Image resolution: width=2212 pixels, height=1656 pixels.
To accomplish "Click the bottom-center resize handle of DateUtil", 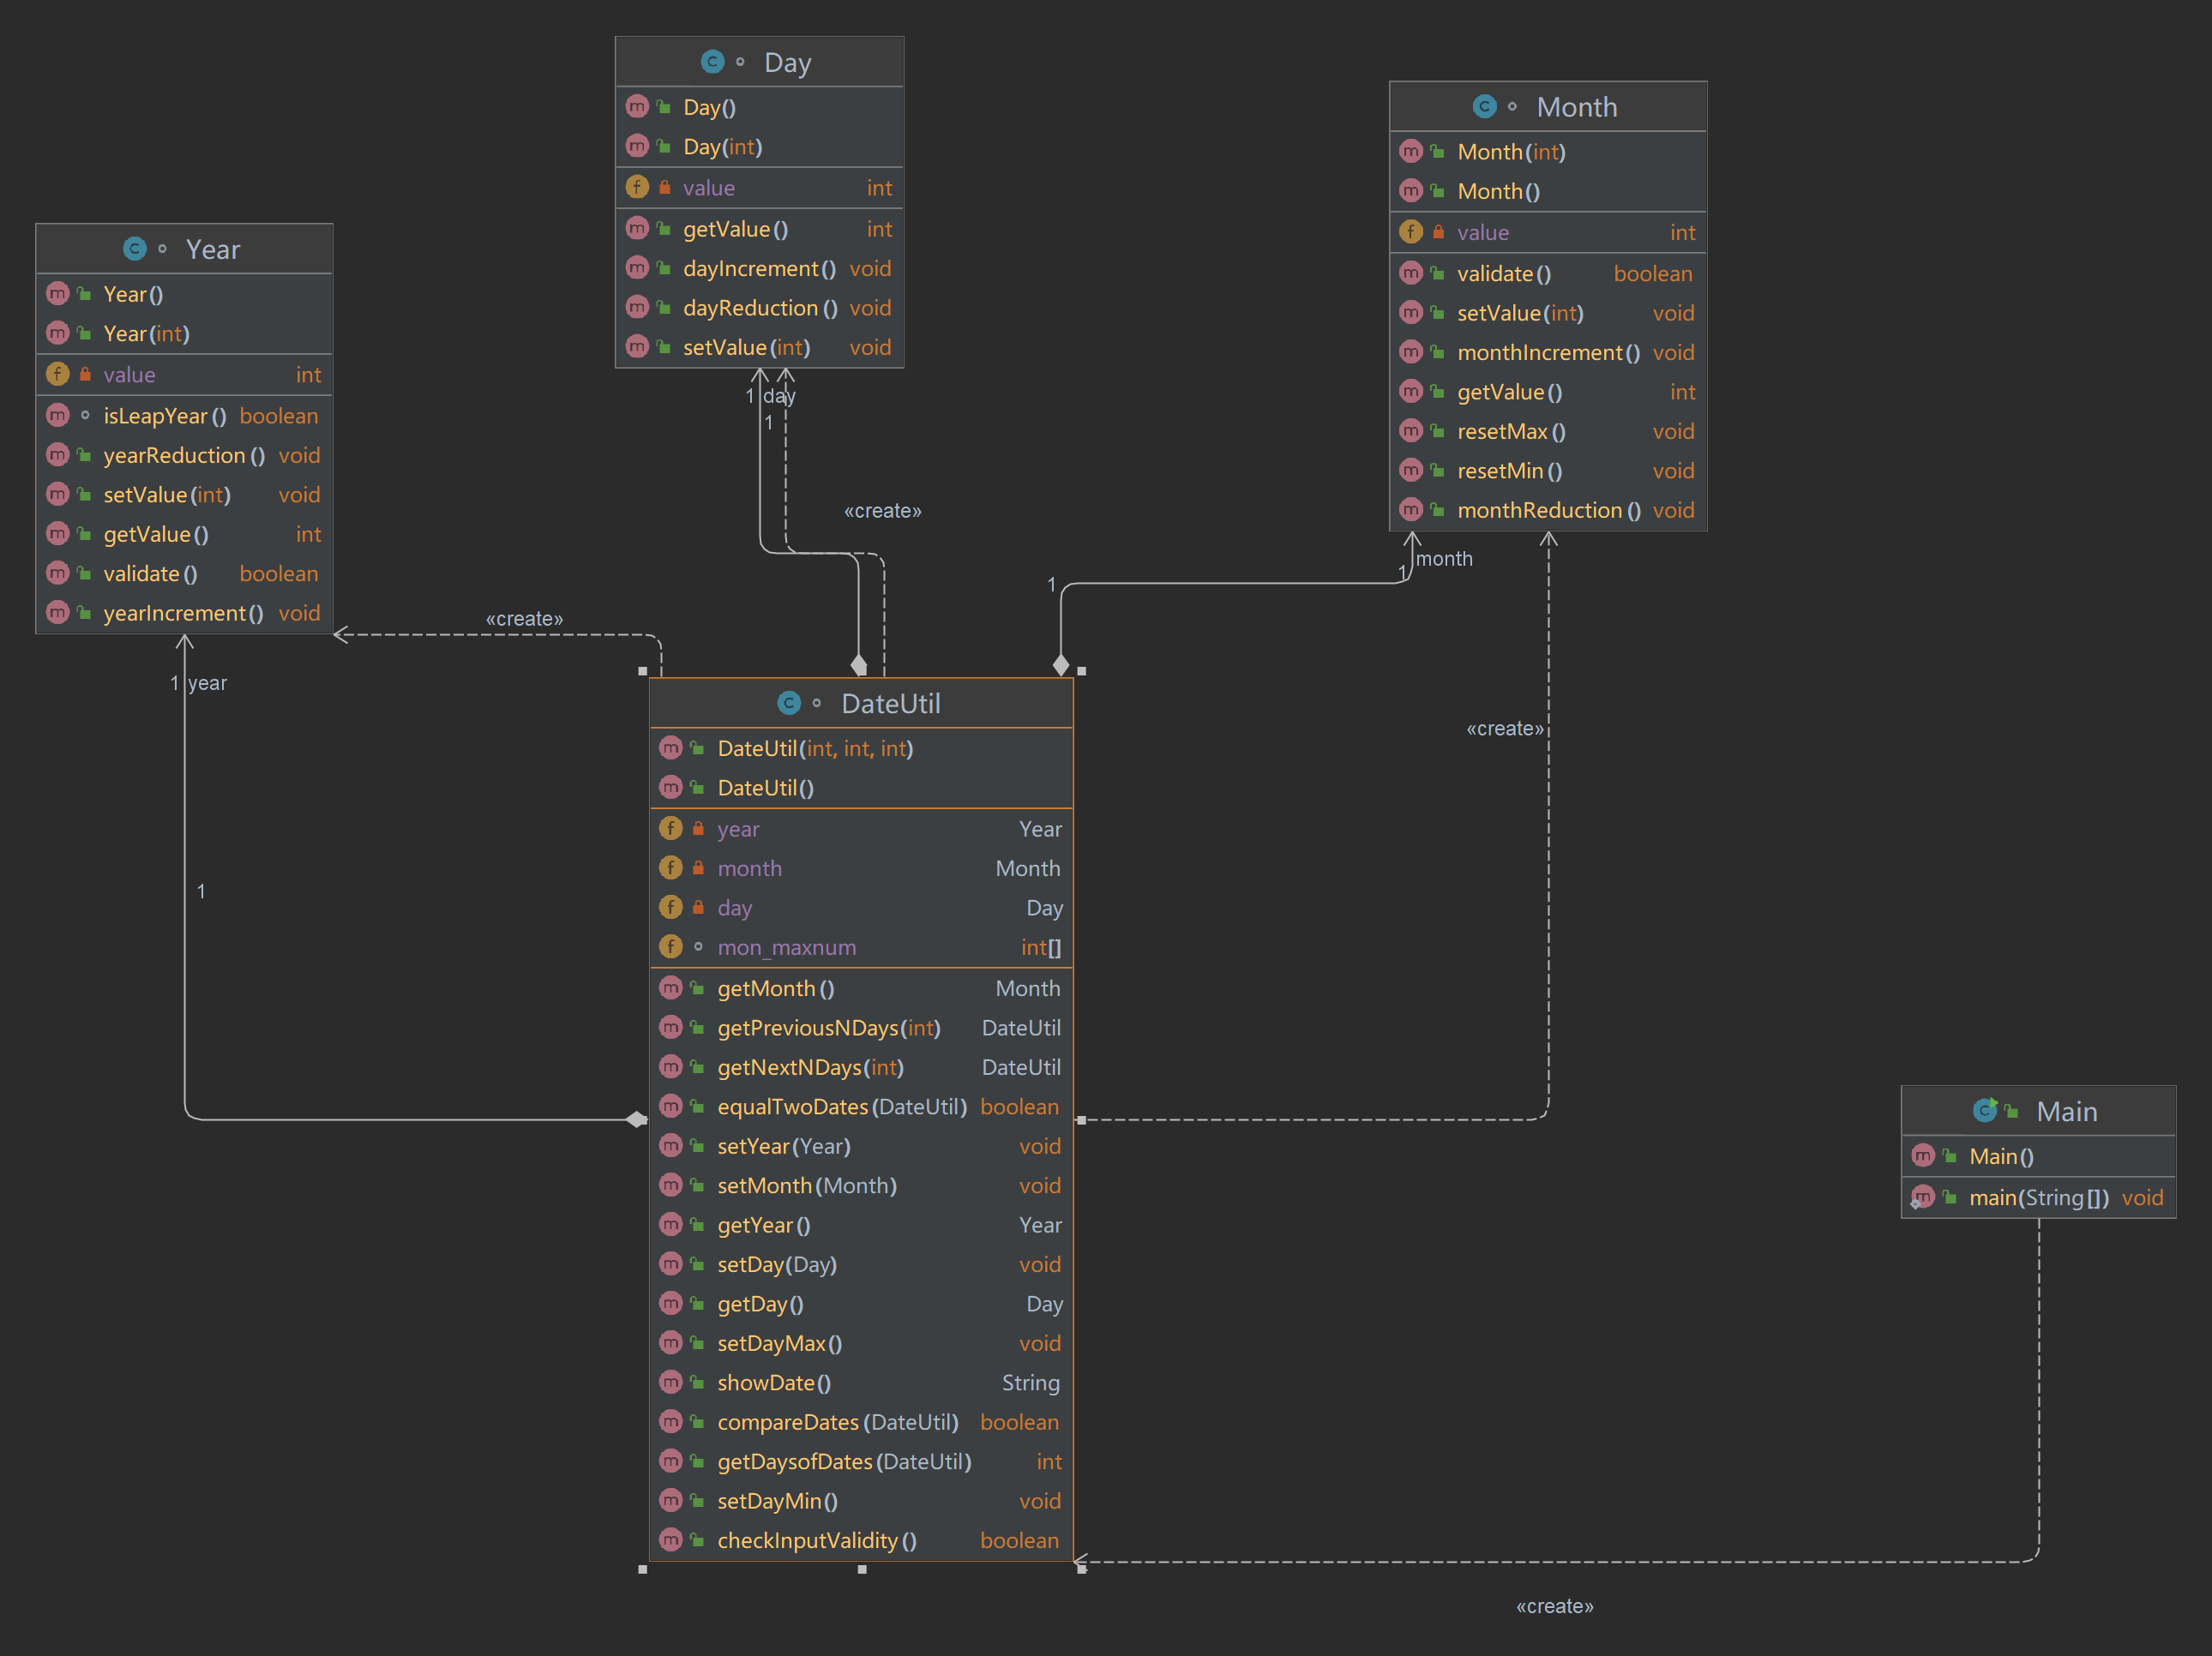I will (862, 1569).
